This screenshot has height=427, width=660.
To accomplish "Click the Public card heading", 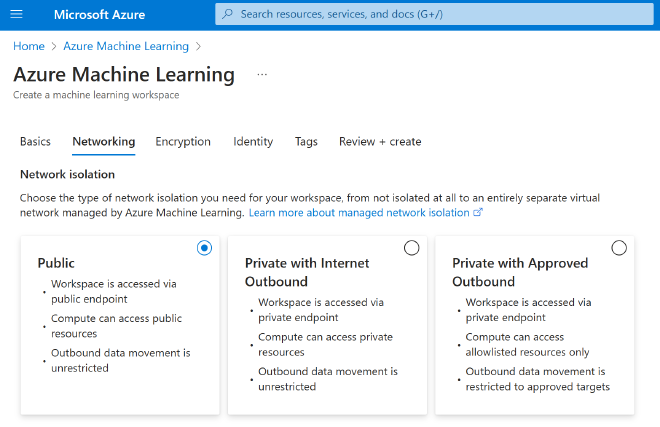I will (56, 263).
